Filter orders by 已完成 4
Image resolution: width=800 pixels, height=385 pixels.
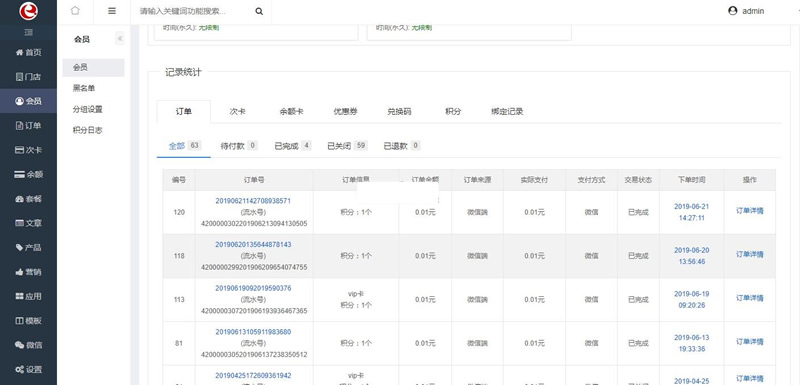(293, 146)
